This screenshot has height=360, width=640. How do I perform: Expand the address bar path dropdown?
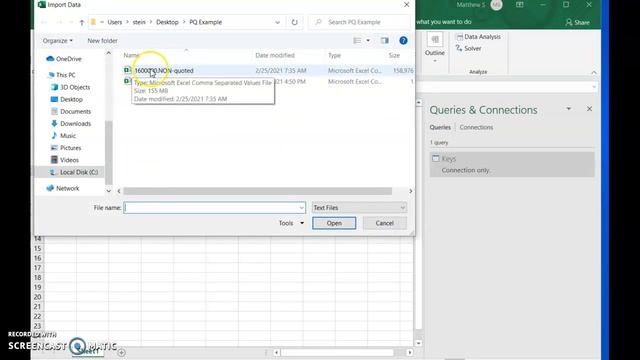(x=278, y=22)
